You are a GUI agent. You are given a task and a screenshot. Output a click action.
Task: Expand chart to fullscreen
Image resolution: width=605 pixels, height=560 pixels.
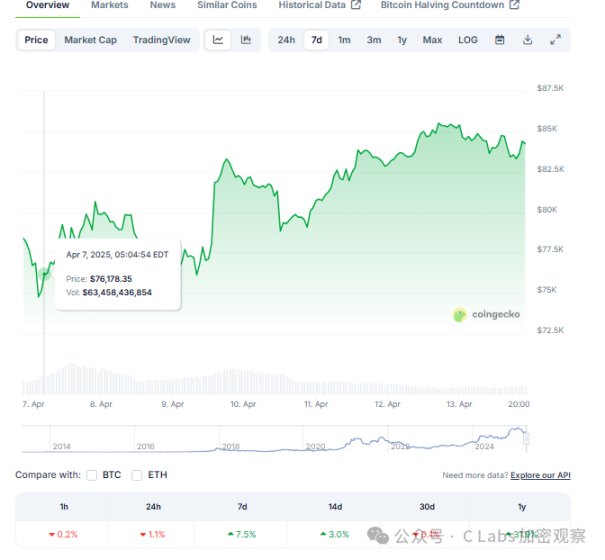click(555, 40)
